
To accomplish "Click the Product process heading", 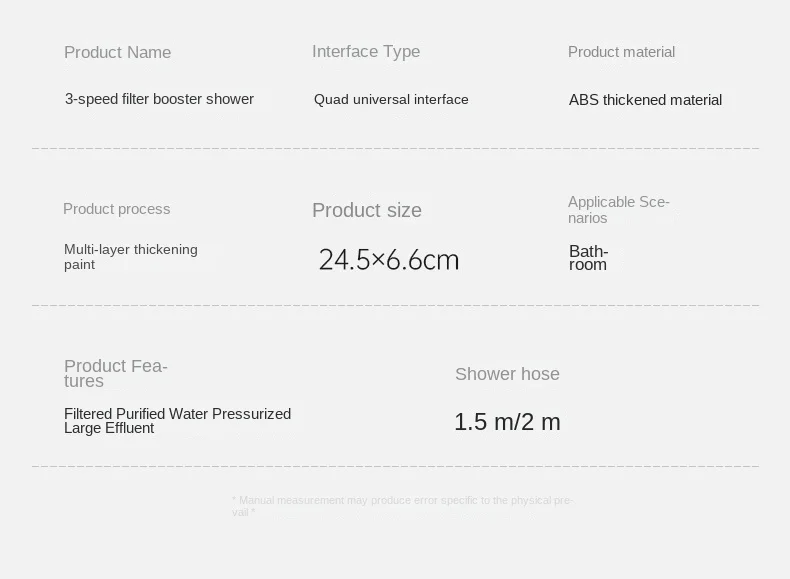I will click(116, 209).
